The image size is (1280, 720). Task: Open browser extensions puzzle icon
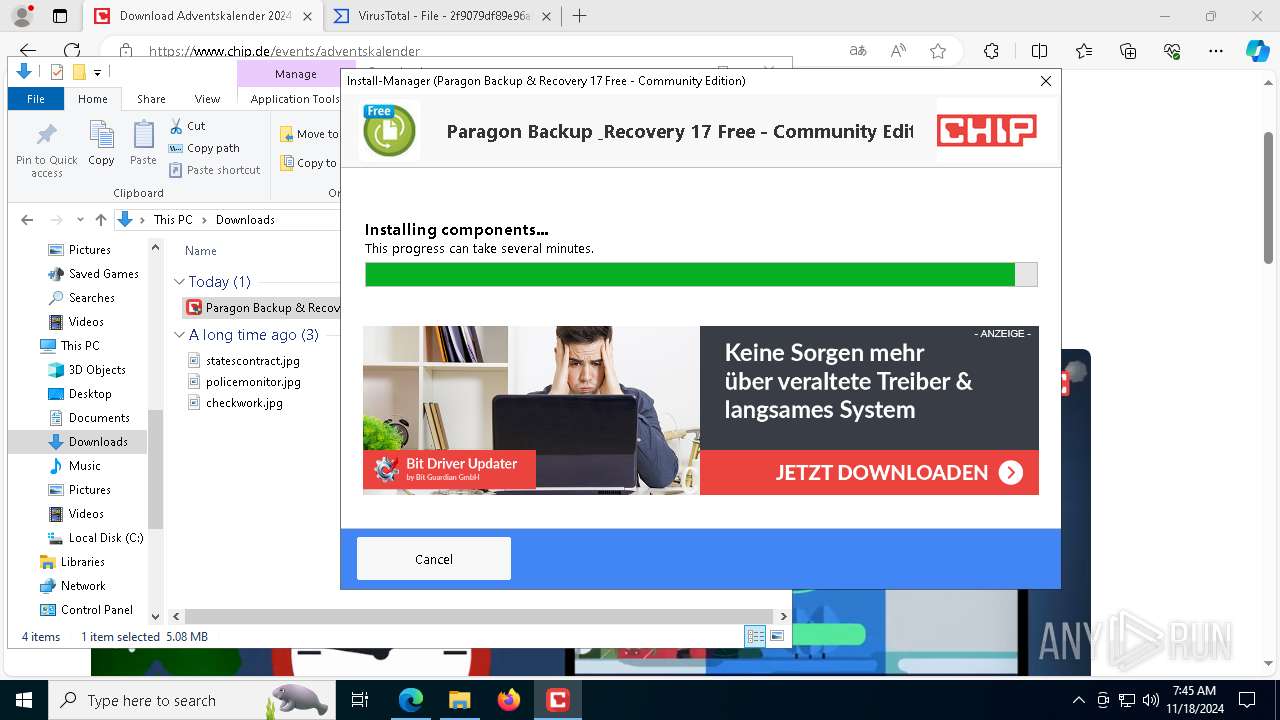[991, 51]
